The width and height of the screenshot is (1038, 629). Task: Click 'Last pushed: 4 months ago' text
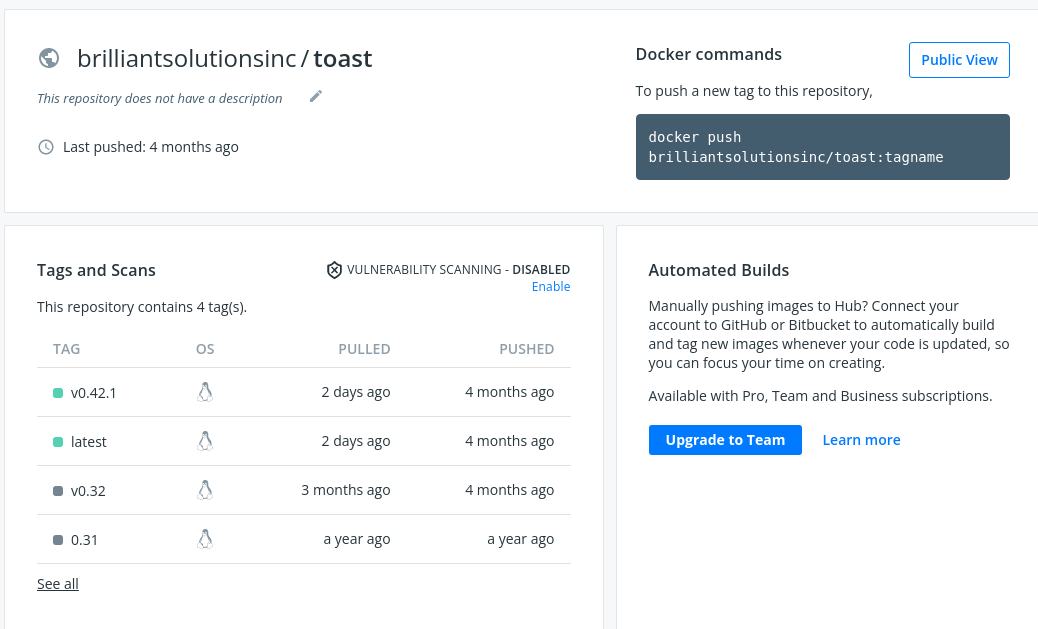pos(150,147)
